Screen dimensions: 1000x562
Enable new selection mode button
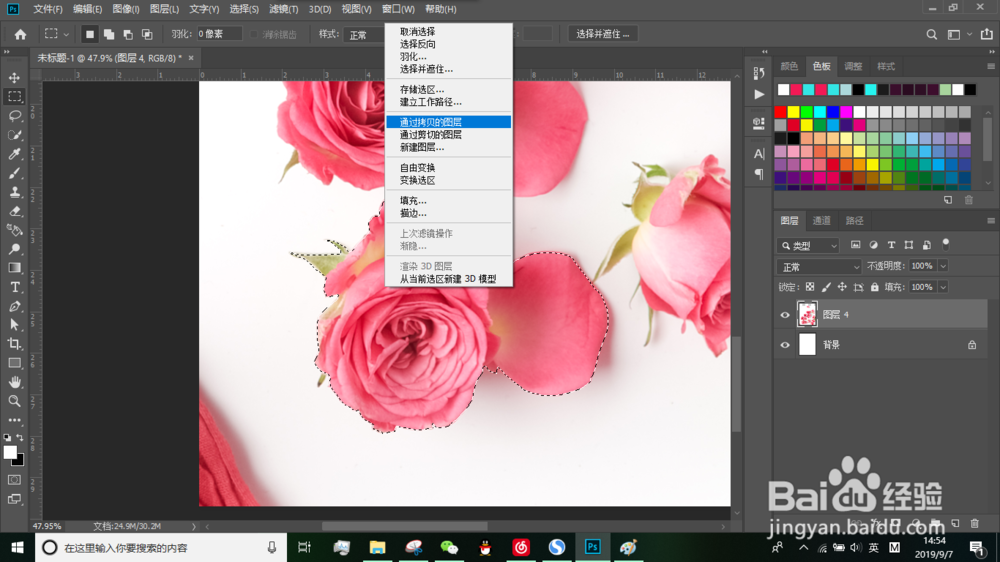click(x=90, y=34)
